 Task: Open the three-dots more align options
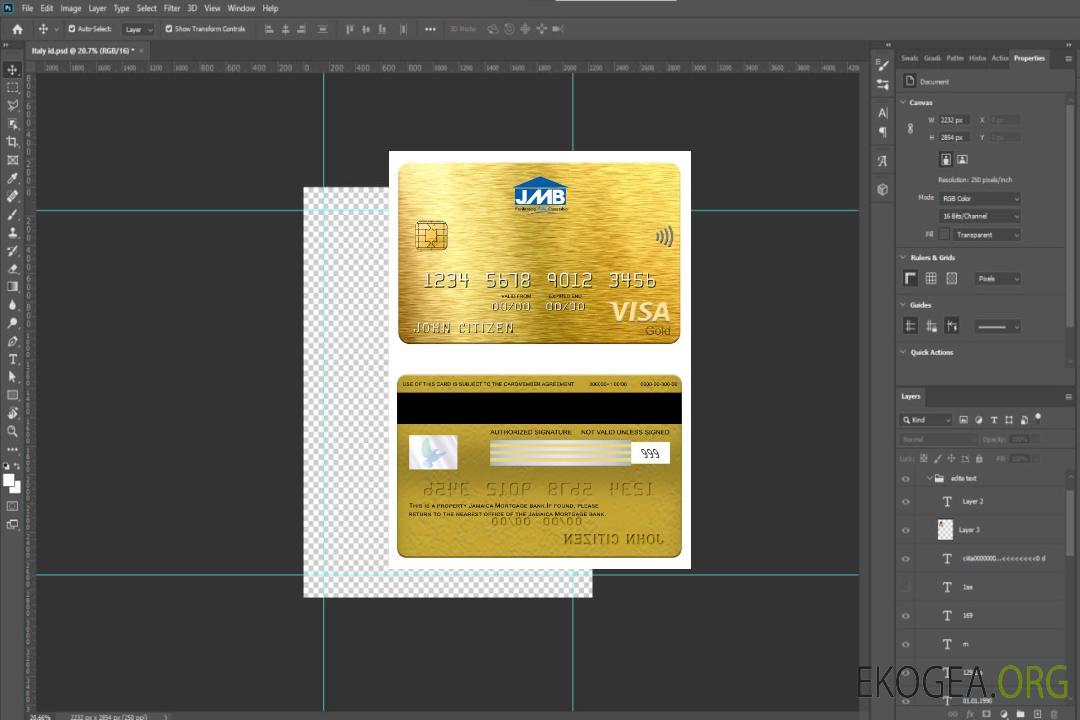tap(430, 29)
